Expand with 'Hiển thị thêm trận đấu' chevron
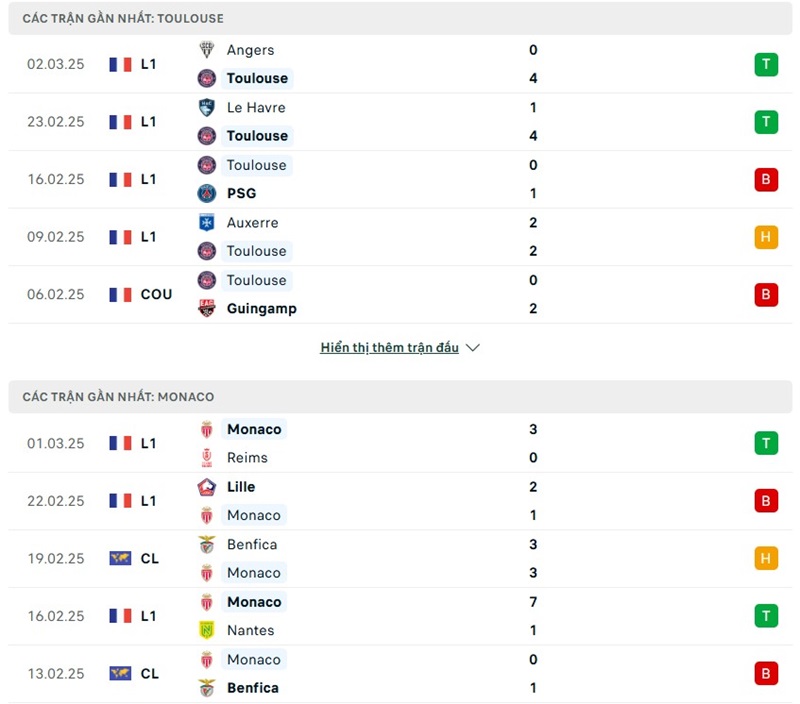800x704 pixels. point(473,348)
